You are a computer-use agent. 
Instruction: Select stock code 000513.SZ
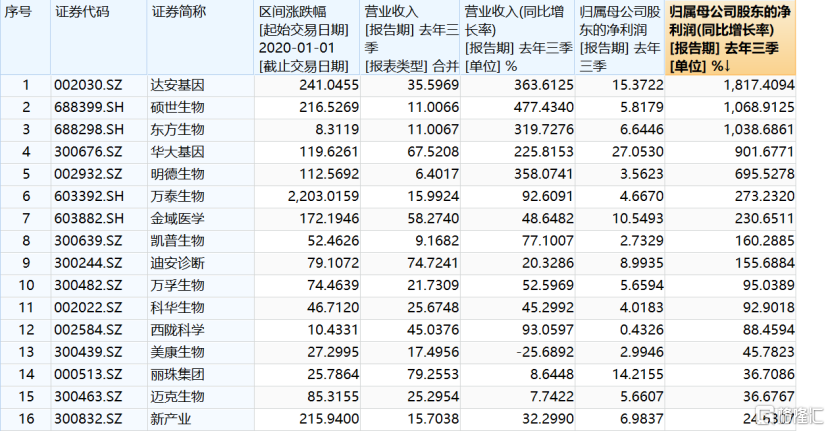[88, 374]
